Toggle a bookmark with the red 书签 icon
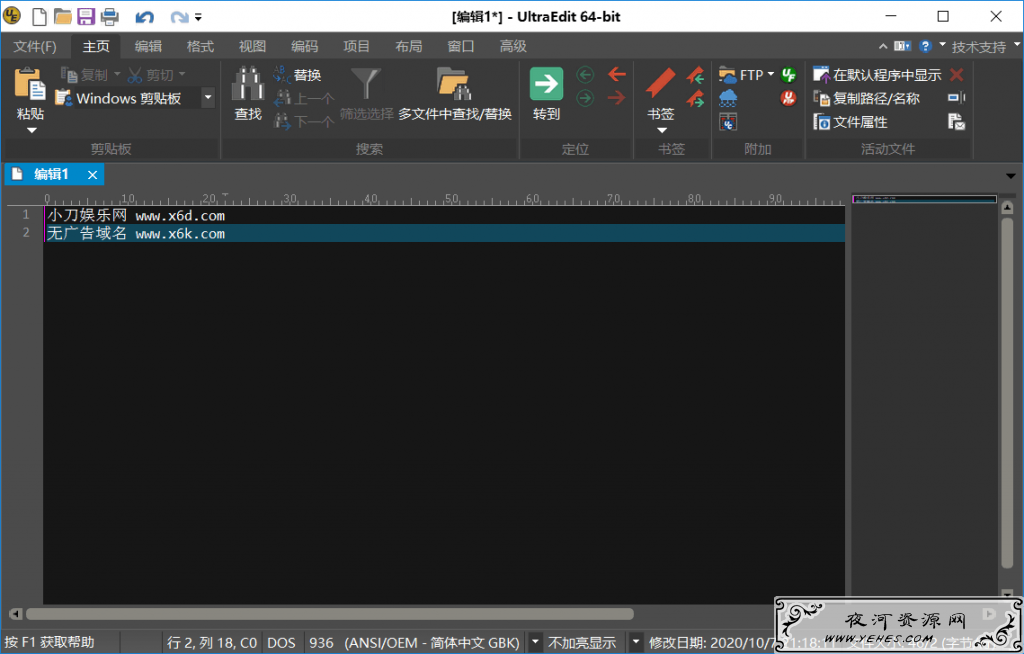Viewport: 1024px width, 654px height. click(x=660, y=83)
